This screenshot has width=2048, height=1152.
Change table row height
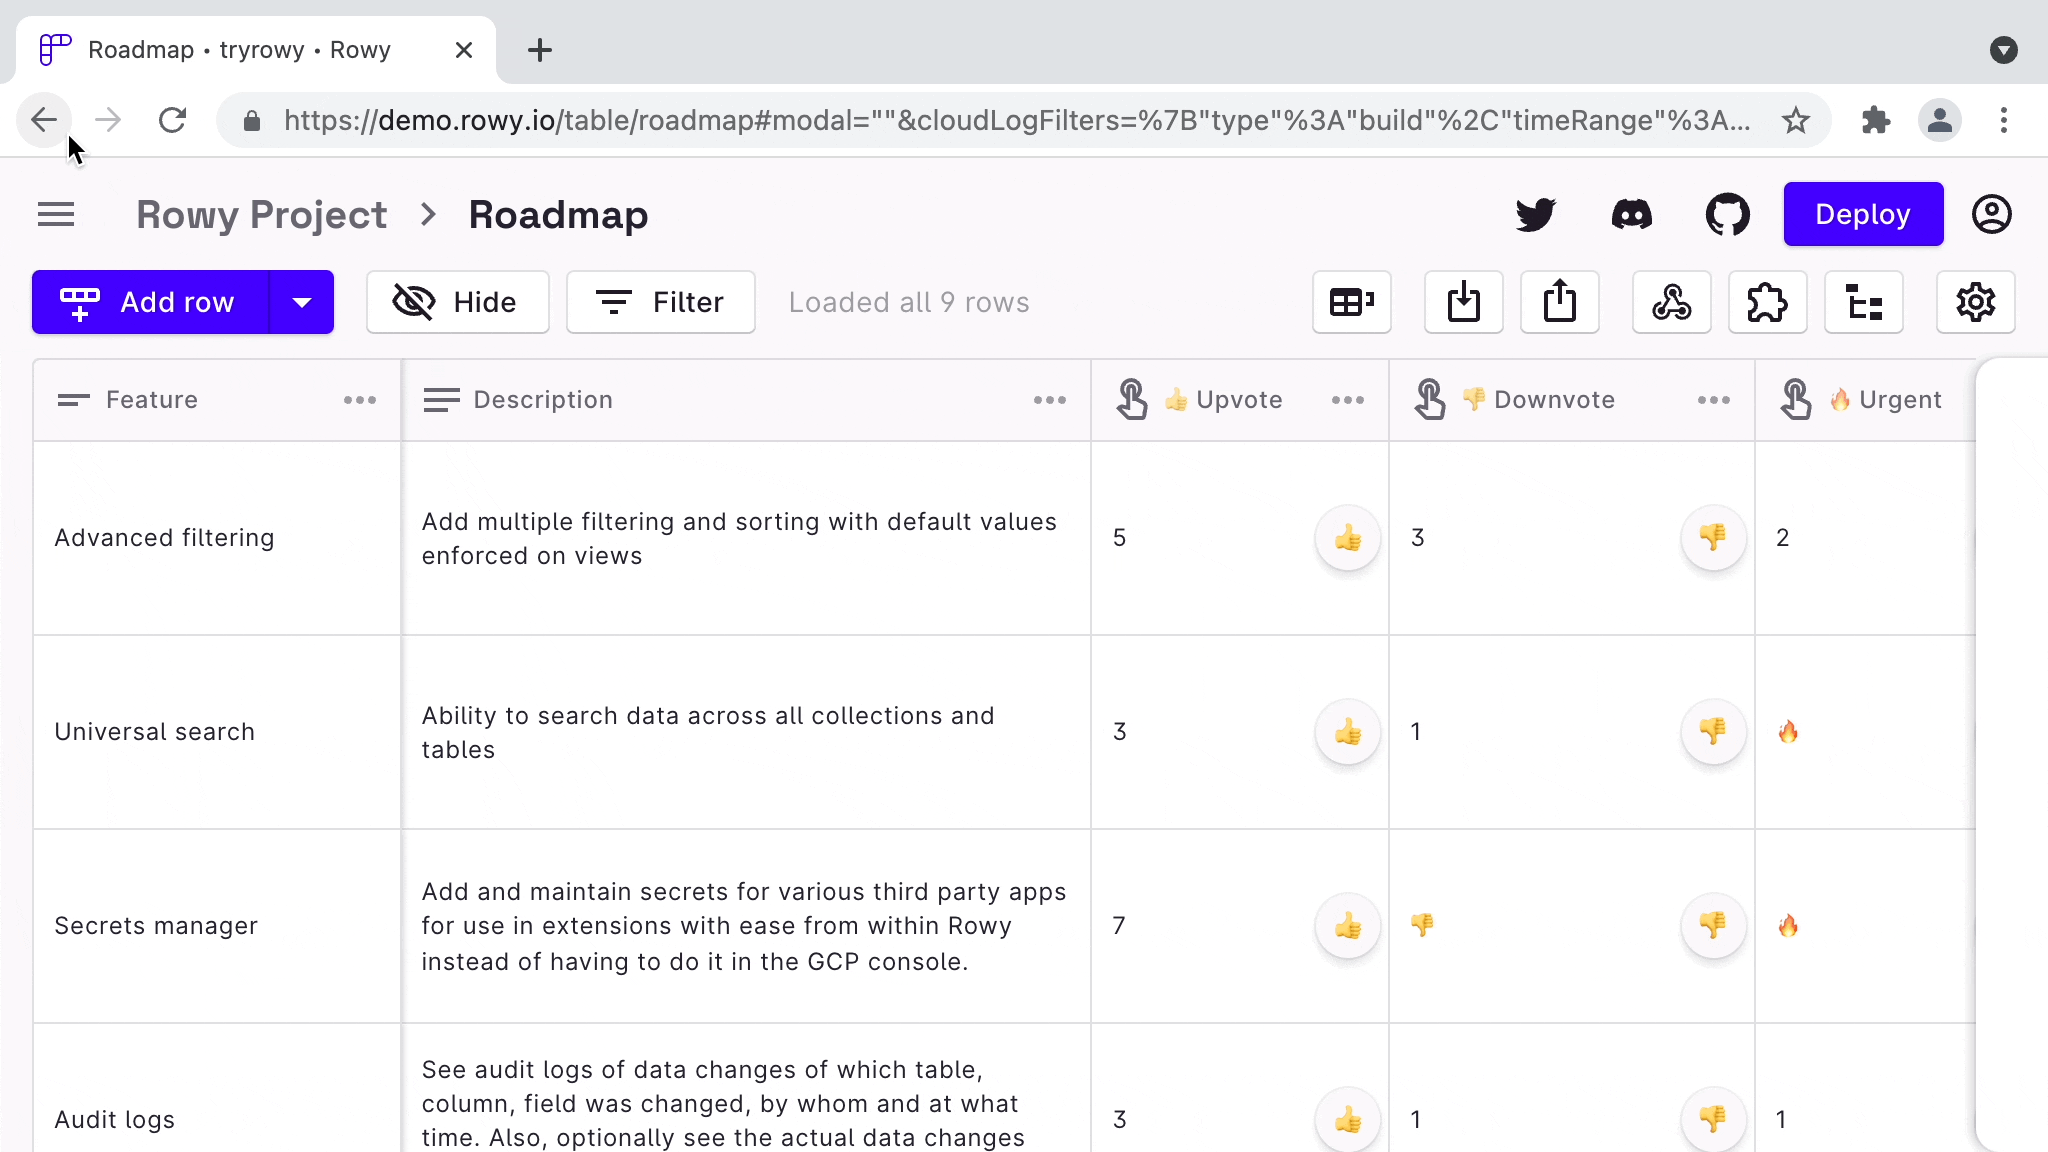[1352, 302]
